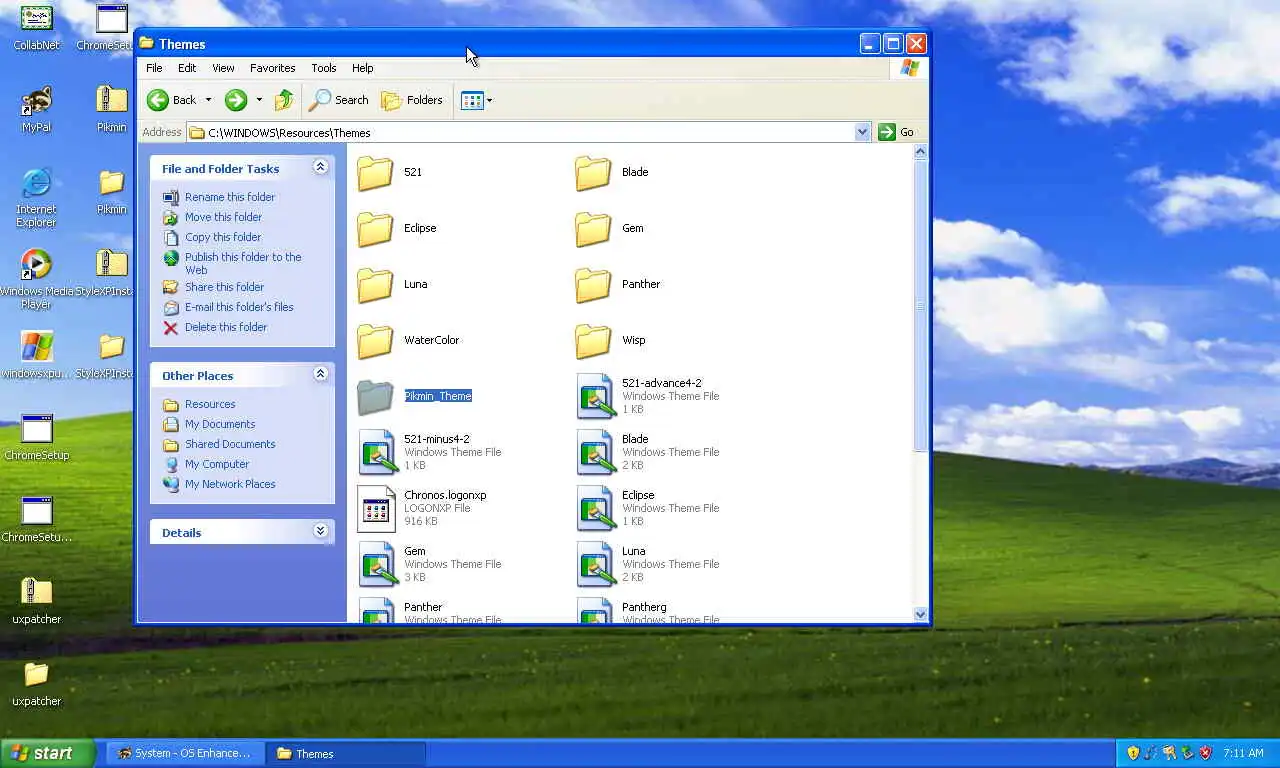Click Delete this folder link
The image size is (1280, 768).
coord(226,327)
